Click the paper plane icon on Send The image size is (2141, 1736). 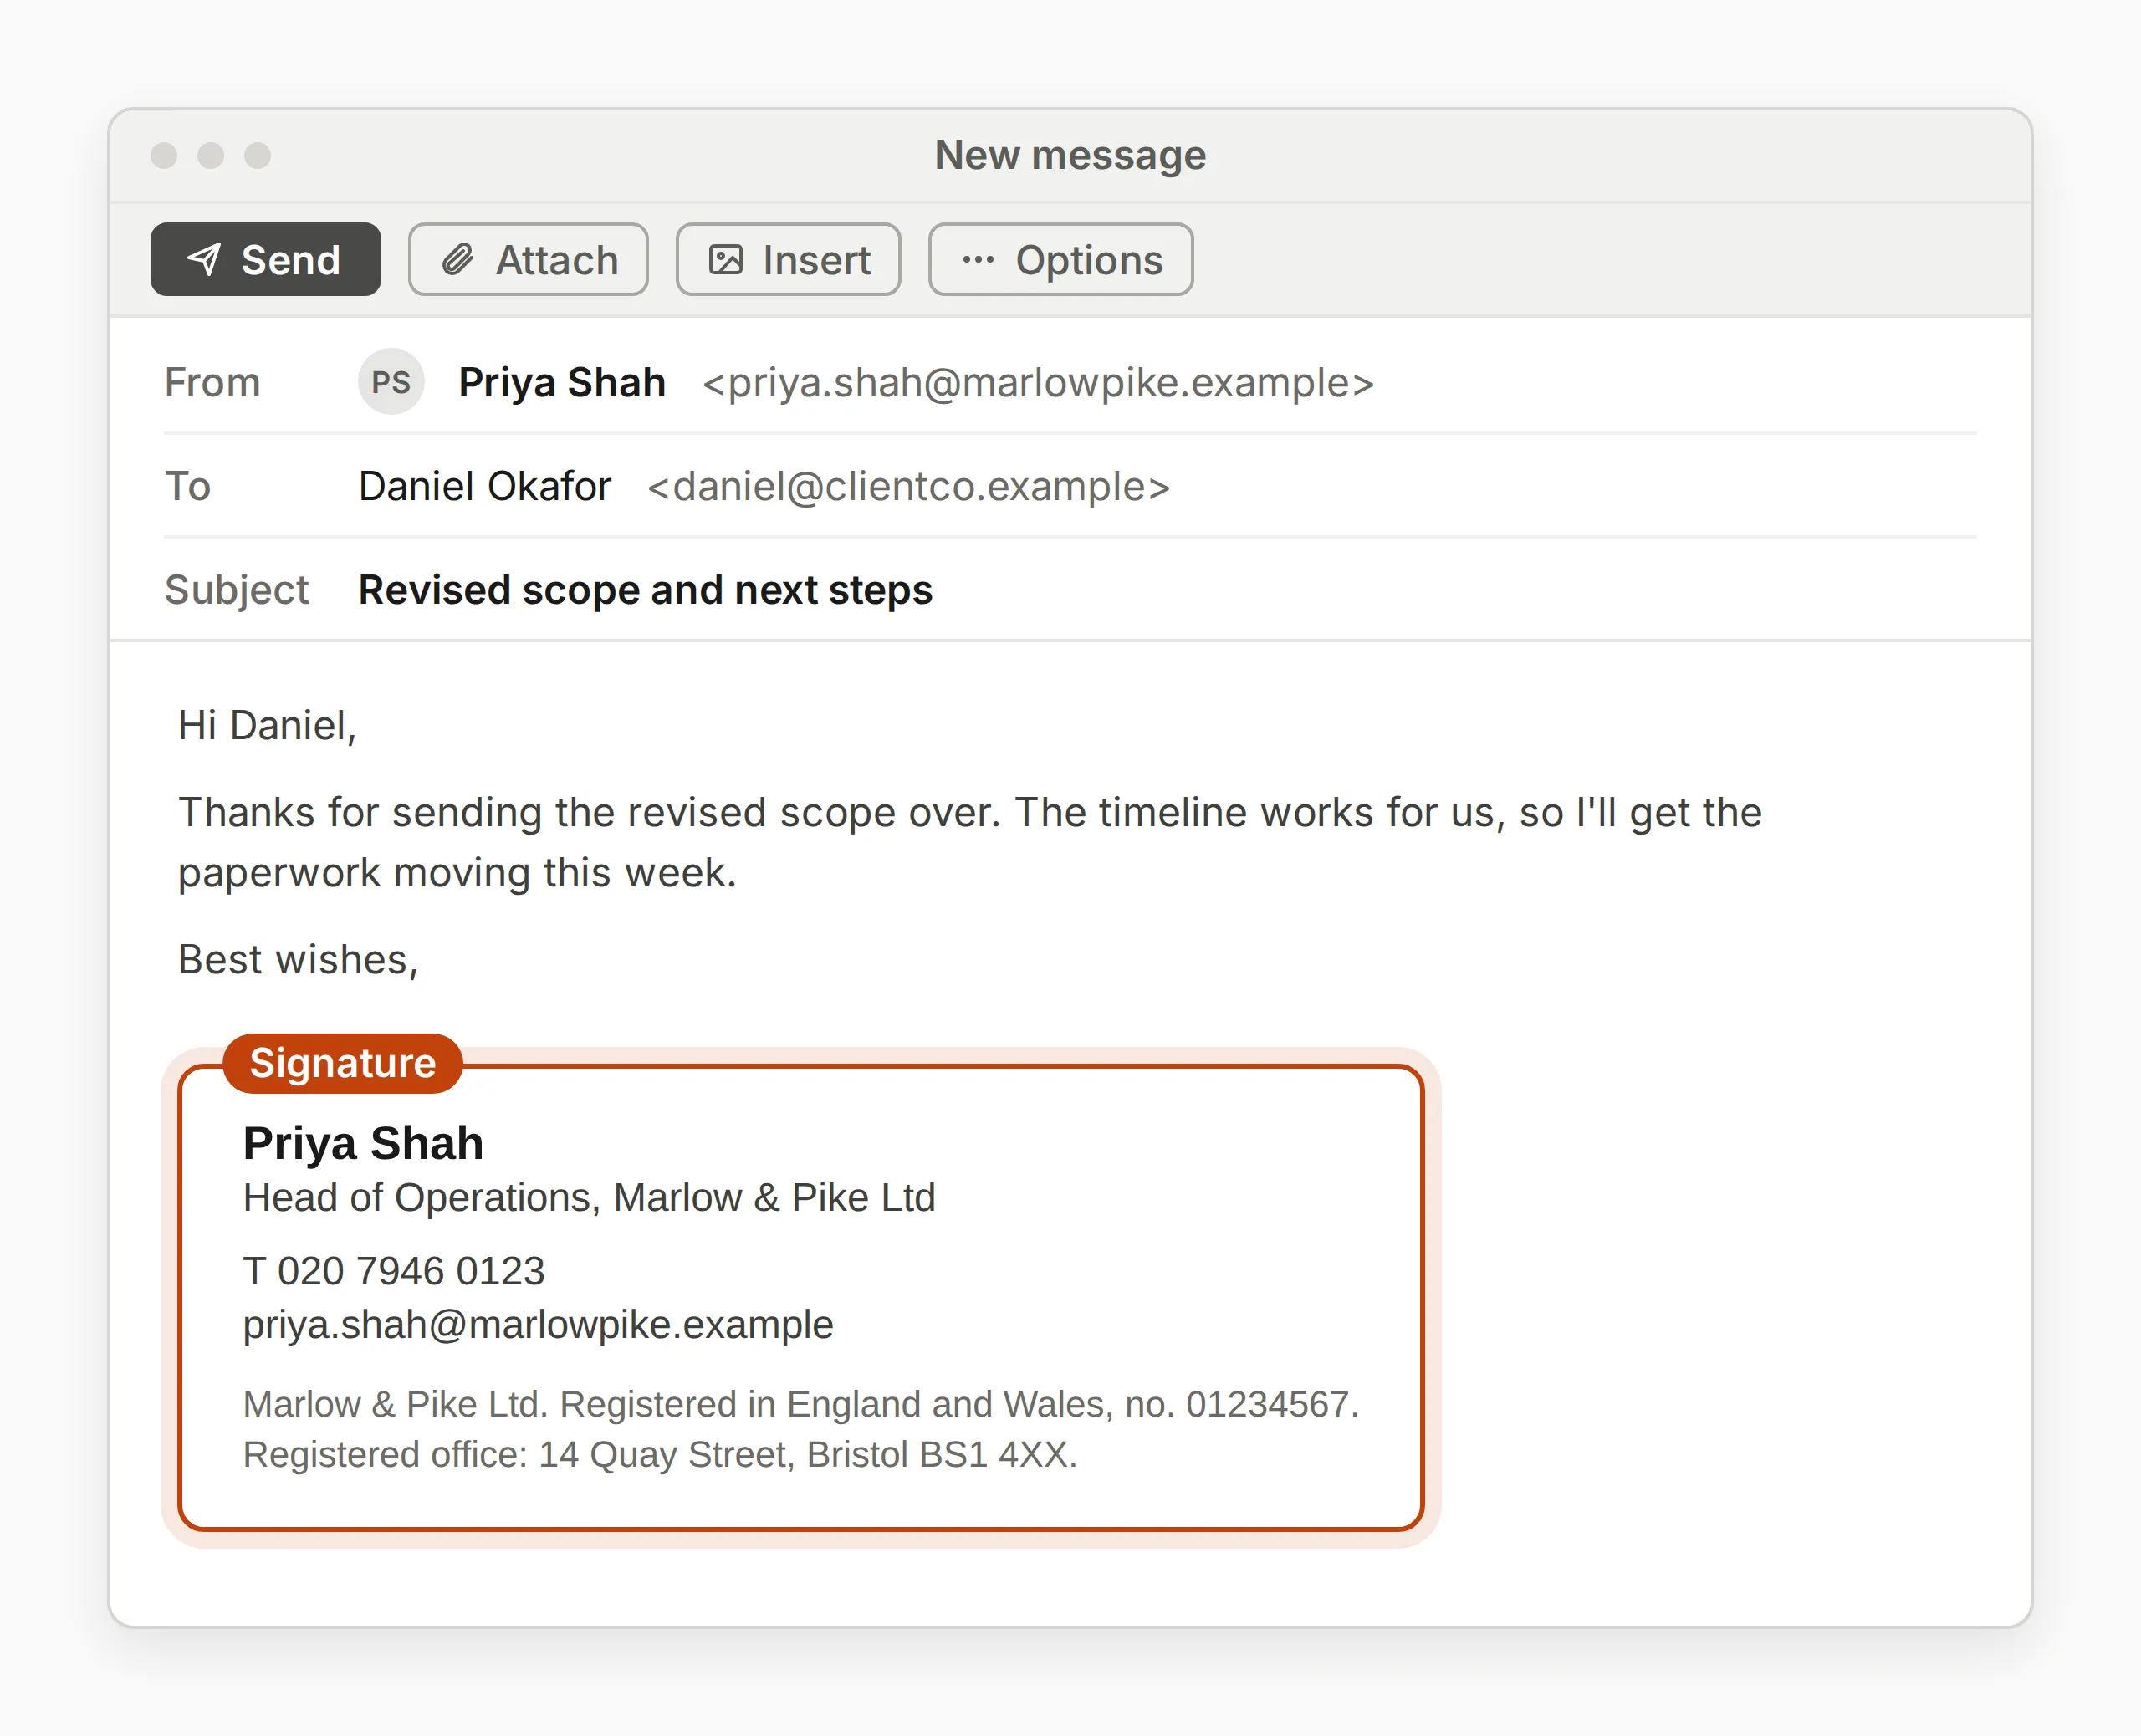tap(204, 259)
